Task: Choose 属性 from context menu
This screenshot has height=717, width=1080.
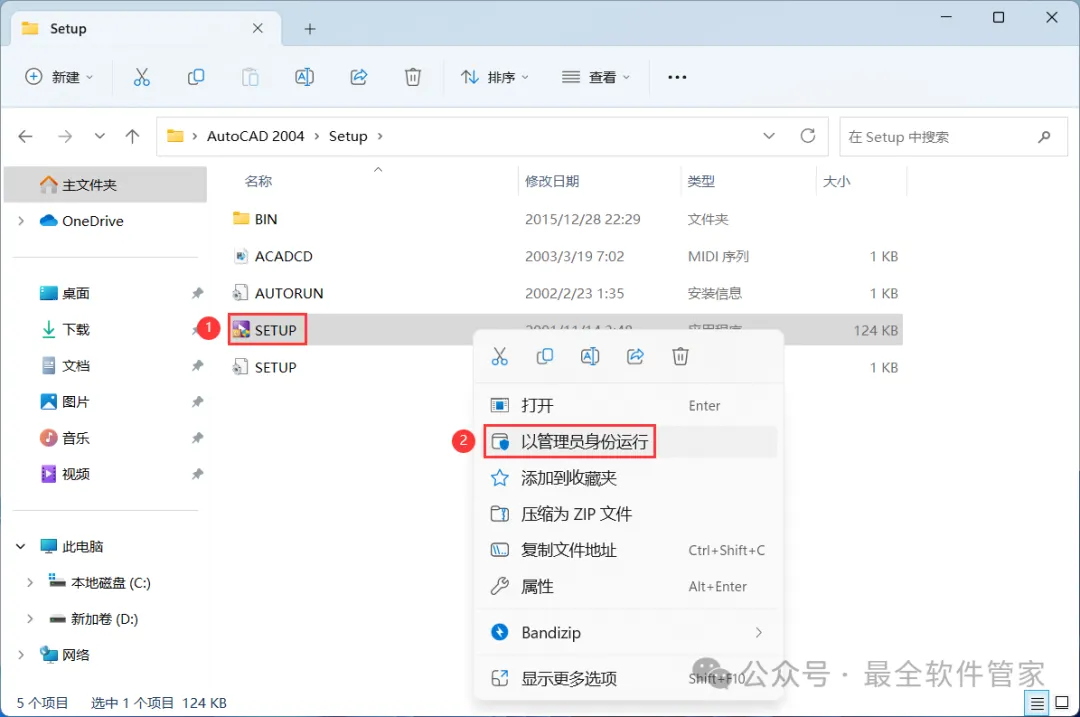Action: 631,586
